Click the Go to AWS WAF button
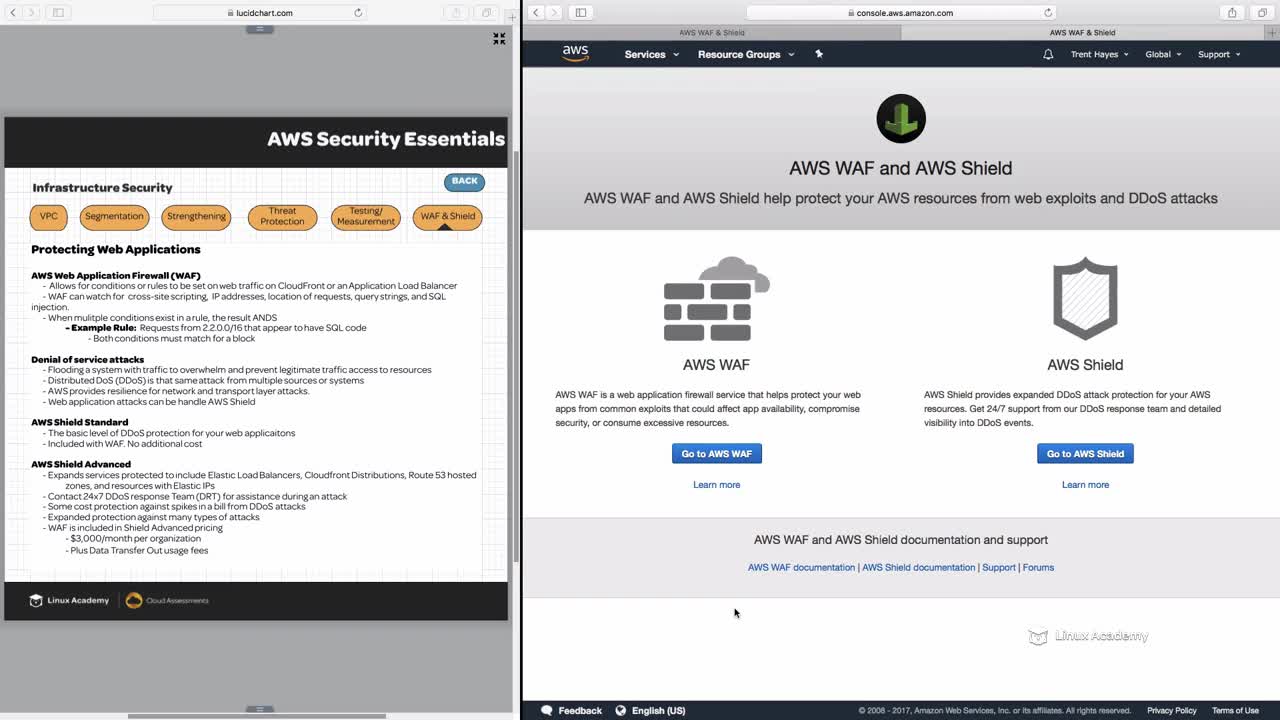The height and width of the screenshot is (720, 1280). tap(717, 454)
